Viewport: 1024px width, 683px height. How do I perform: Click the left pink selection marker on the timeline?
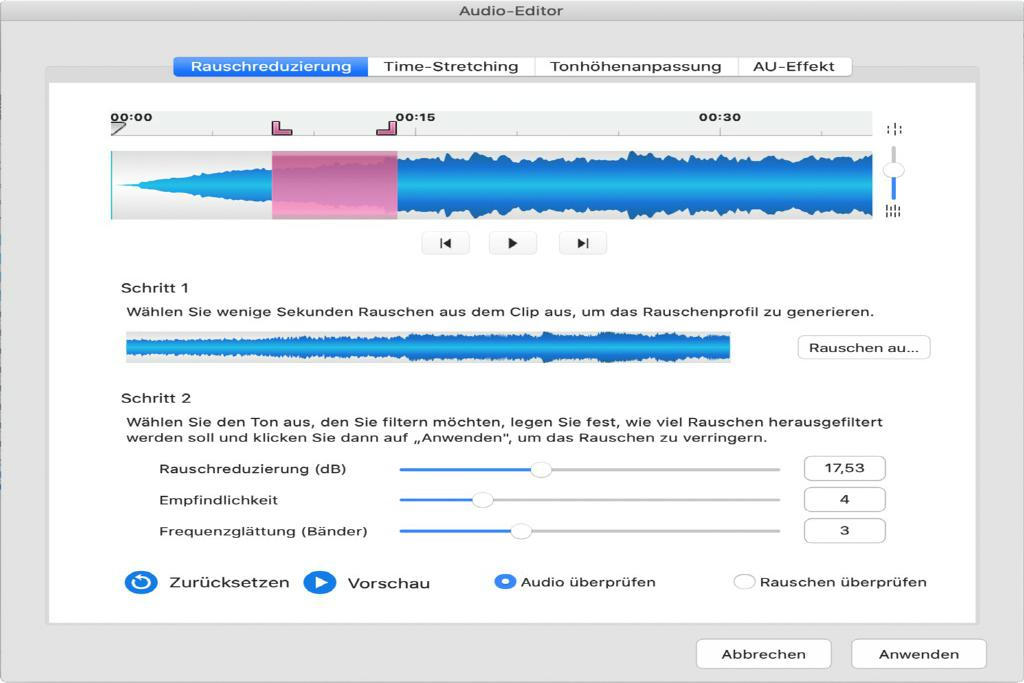[x=280, y=128]
